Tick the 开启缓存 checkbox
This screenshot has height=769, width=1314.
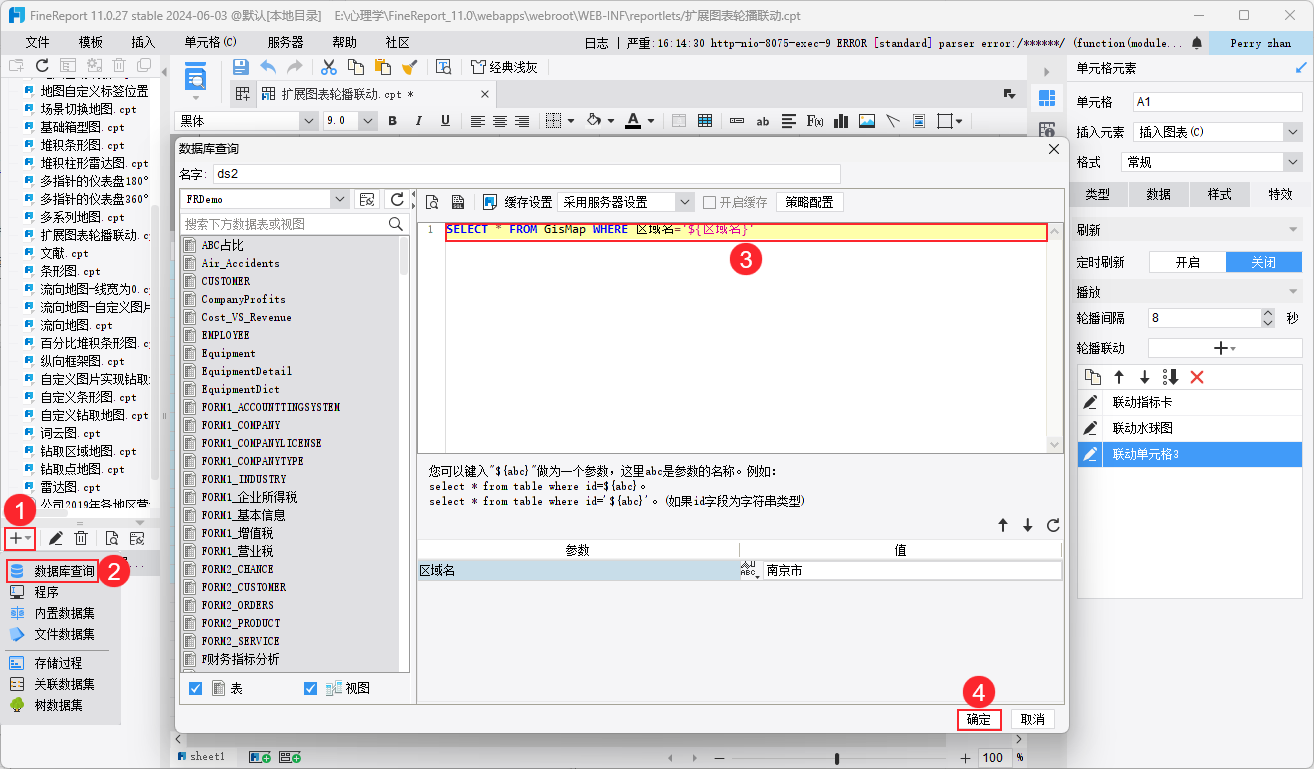click(x=709, y=202)
